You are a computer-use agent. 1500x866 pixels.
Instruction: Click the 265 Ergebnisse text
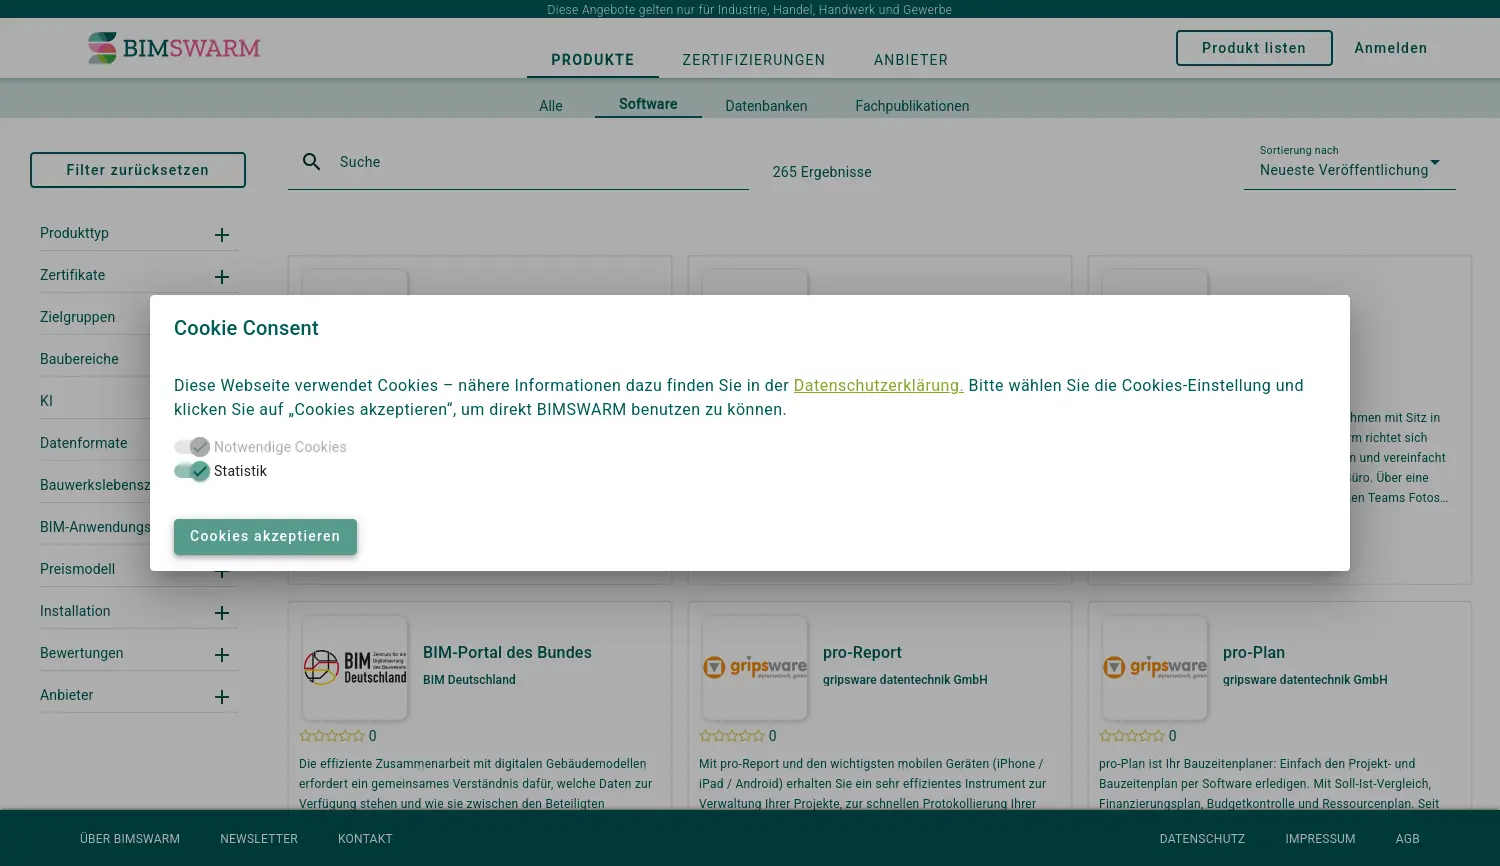click(x=822, y=172)
